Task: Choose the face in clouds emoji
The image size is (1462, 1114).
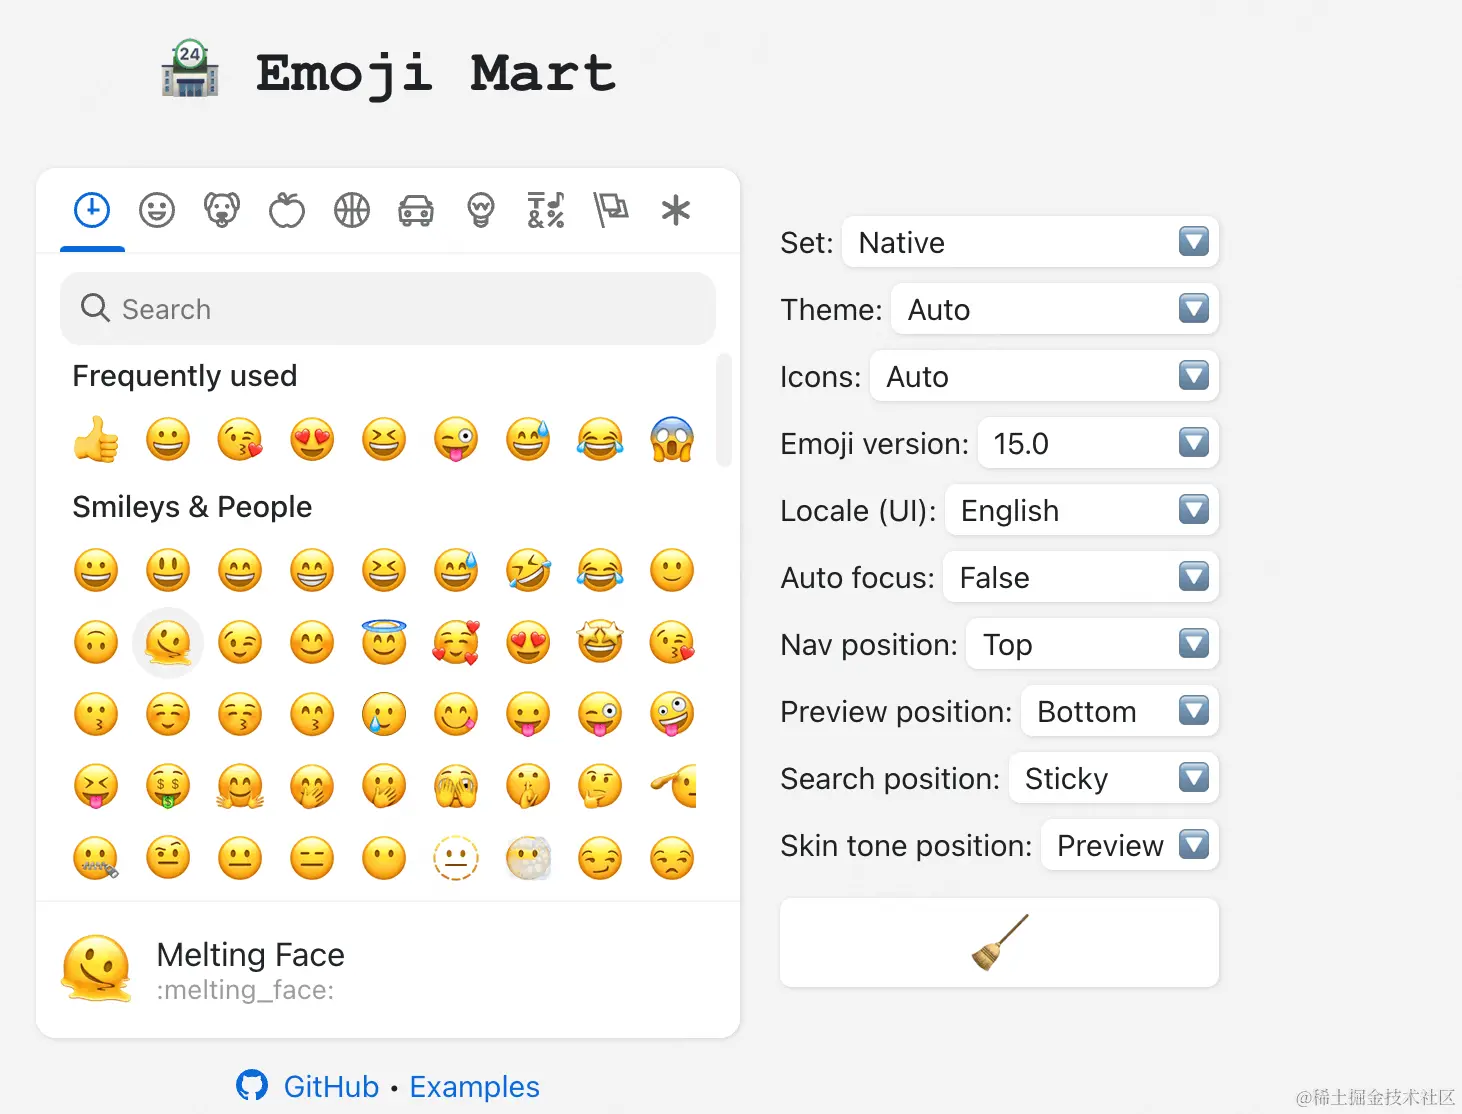Action: (528, 859)
